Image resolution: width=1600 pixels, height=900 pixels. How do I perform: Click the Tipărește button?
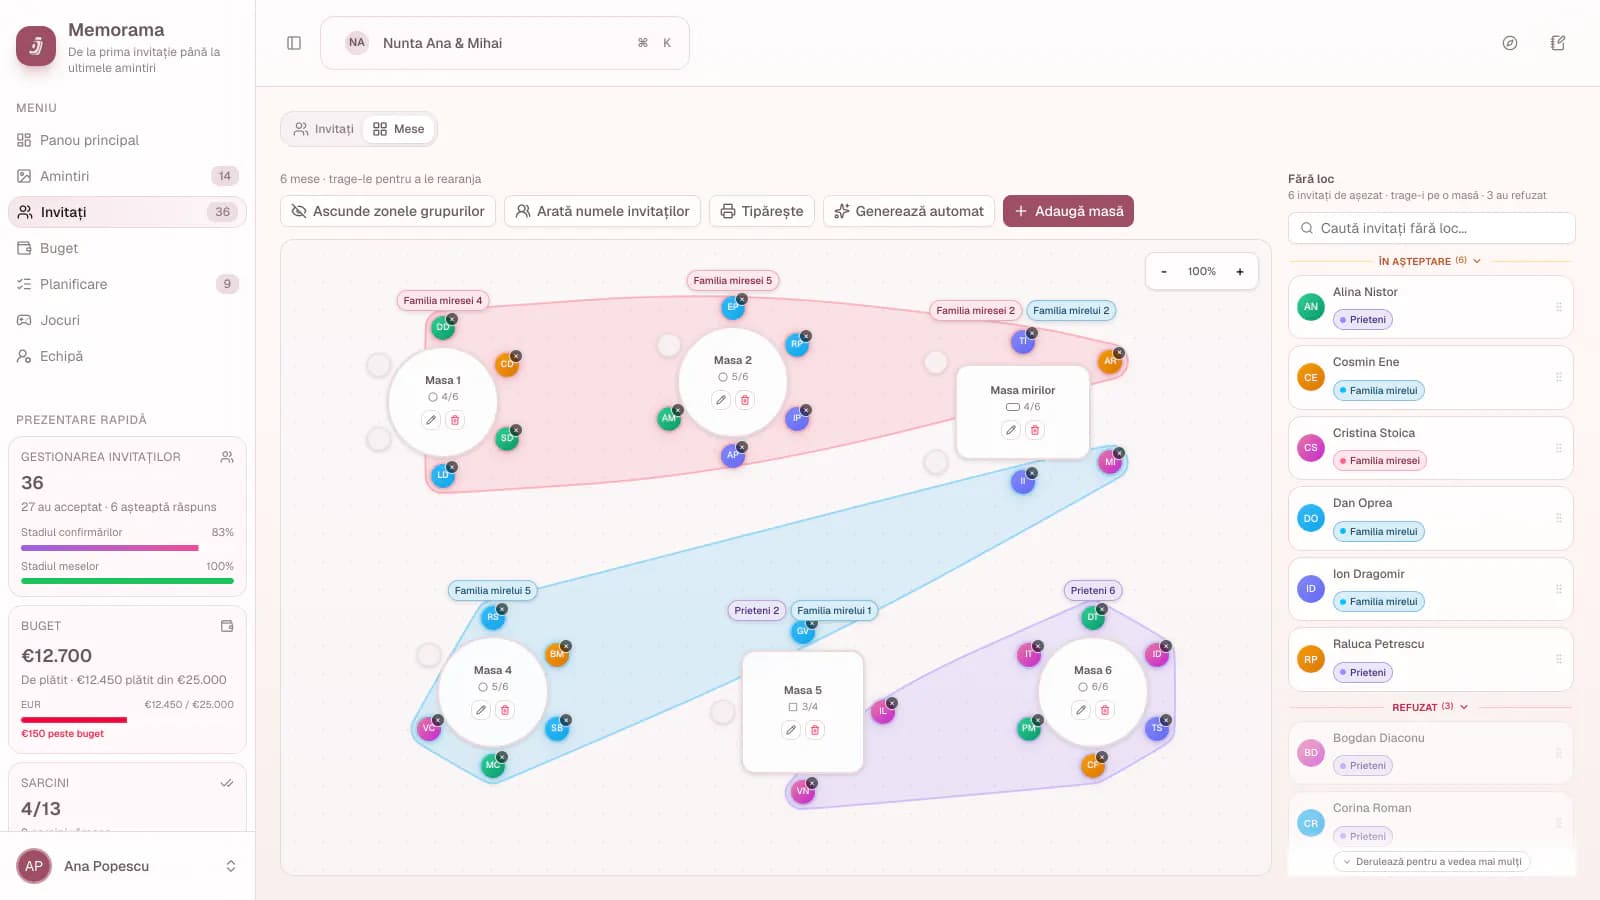[x=762, y=211]
